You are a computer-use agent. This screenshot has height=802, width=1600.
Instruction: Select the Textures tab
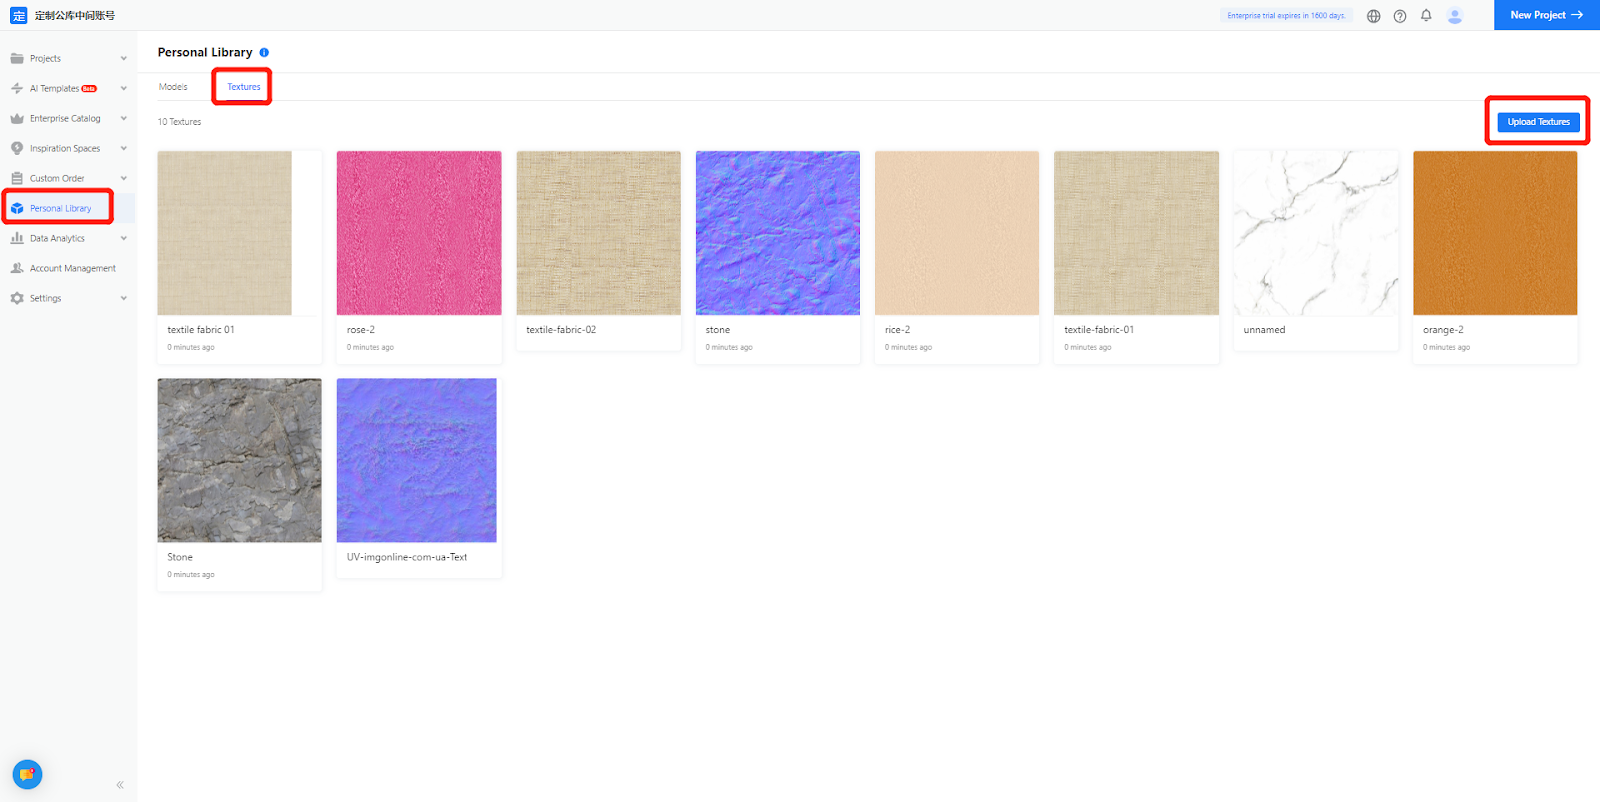pos(243,87)
